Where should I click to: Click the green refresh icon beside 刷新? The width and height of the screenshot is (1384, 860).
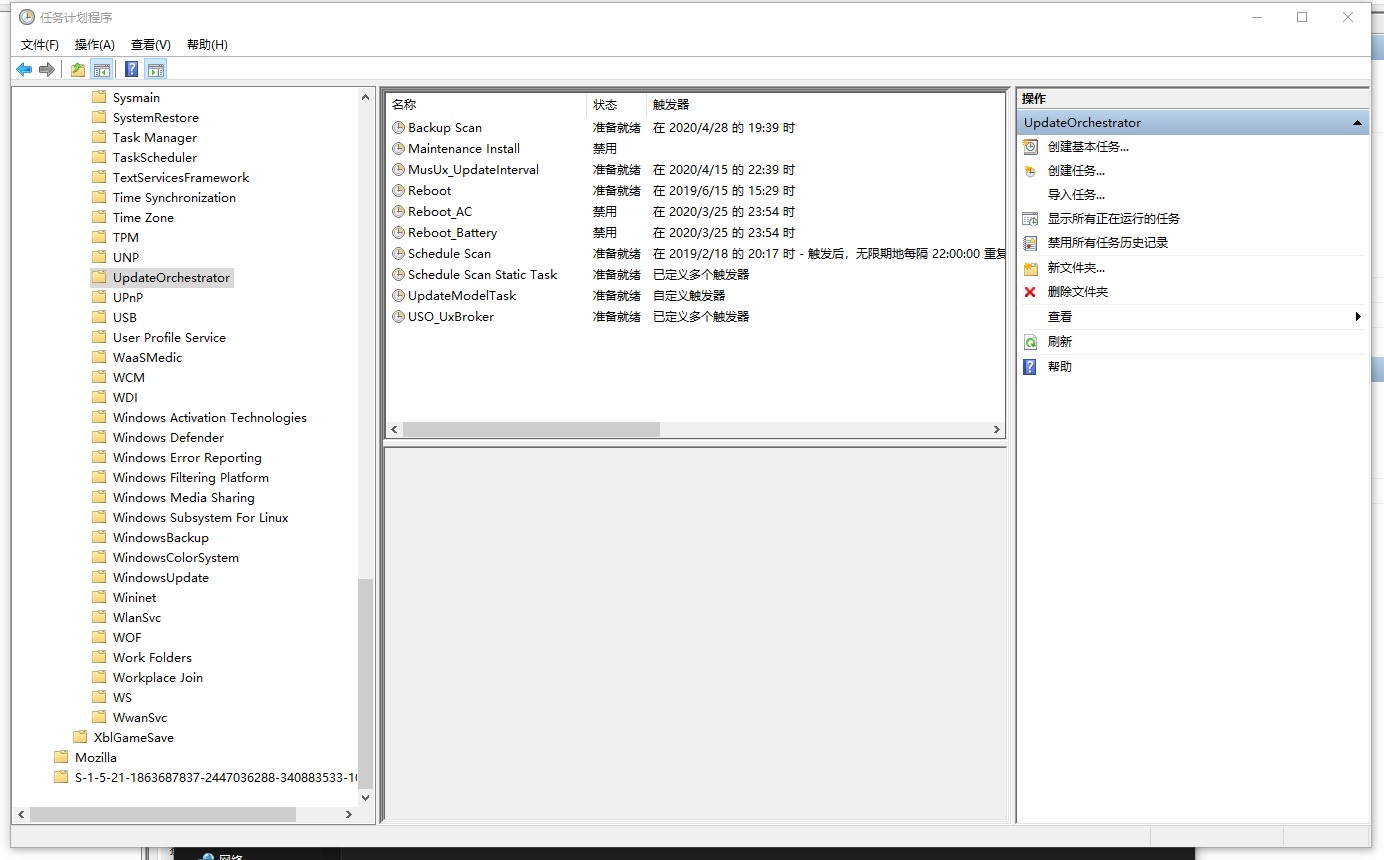(x=1030, y=342)
